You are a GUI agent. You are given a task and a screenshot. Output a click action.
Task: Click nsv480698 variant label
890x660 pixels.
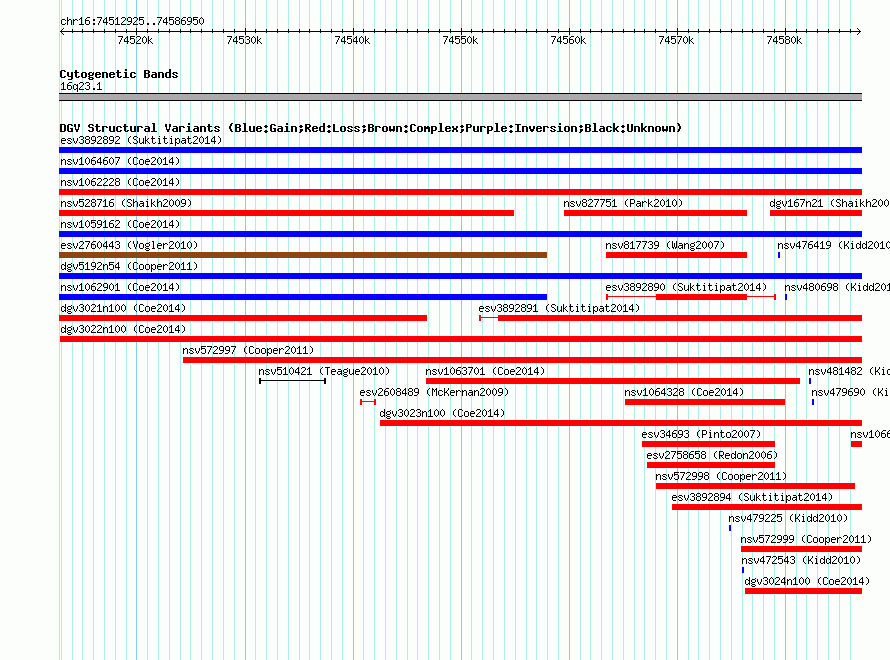[837, 287]
